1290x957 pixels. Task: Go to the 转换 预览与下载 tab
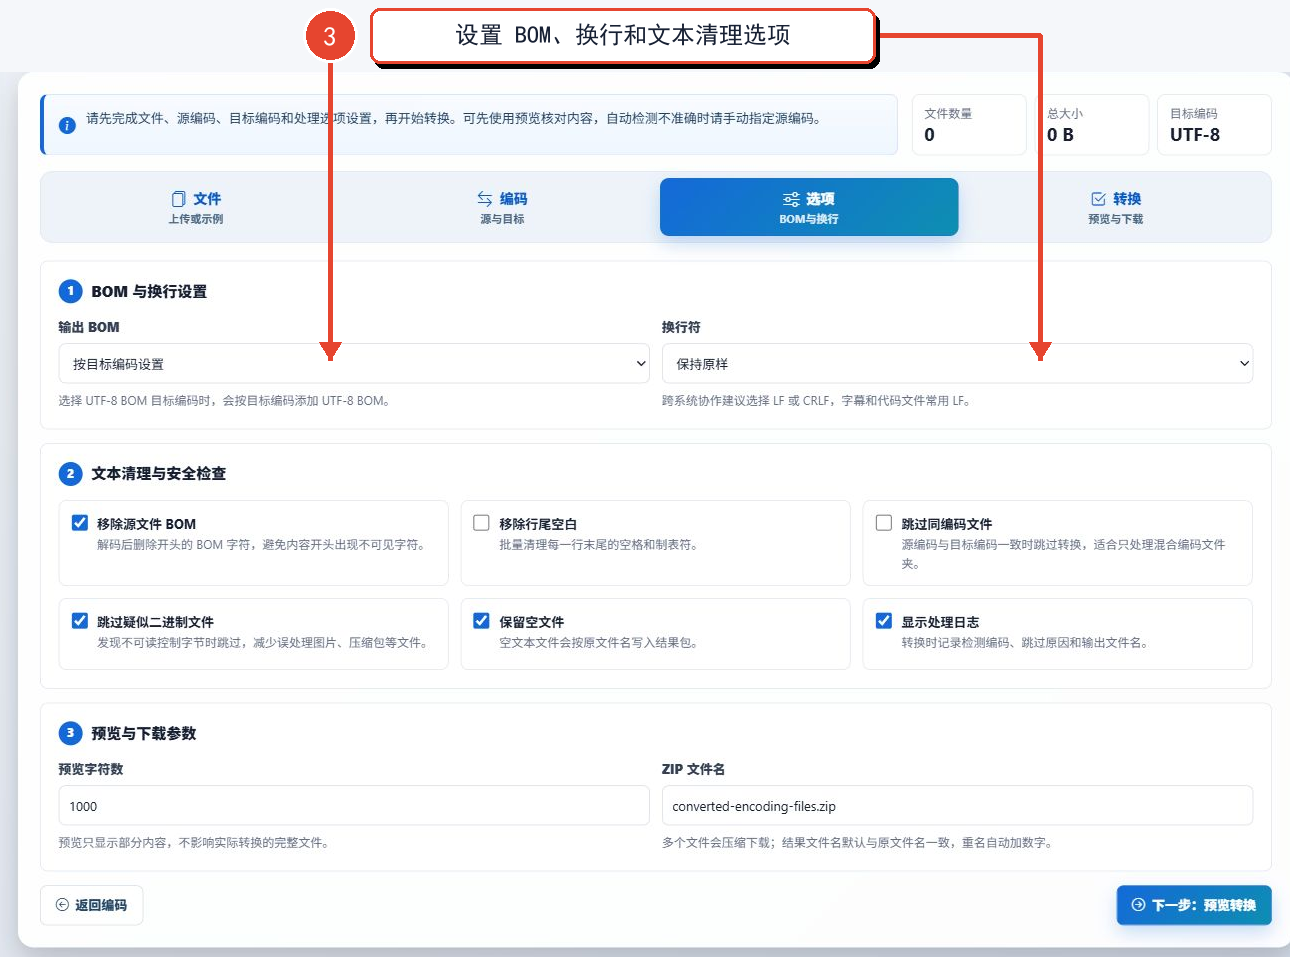(x=1115, y=207)
